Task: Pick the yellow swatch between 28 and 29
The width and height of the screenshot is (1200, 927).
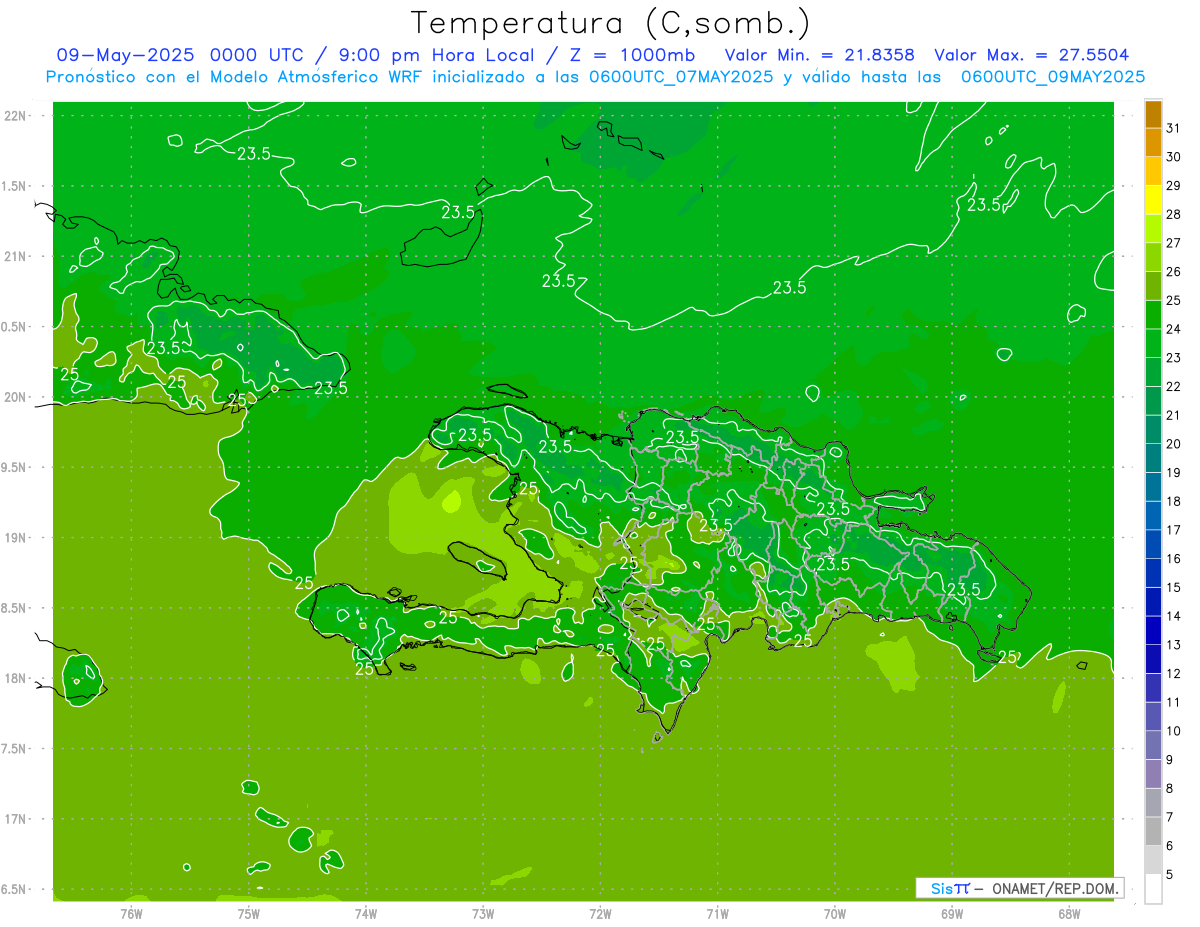Action: point(1153,199)
